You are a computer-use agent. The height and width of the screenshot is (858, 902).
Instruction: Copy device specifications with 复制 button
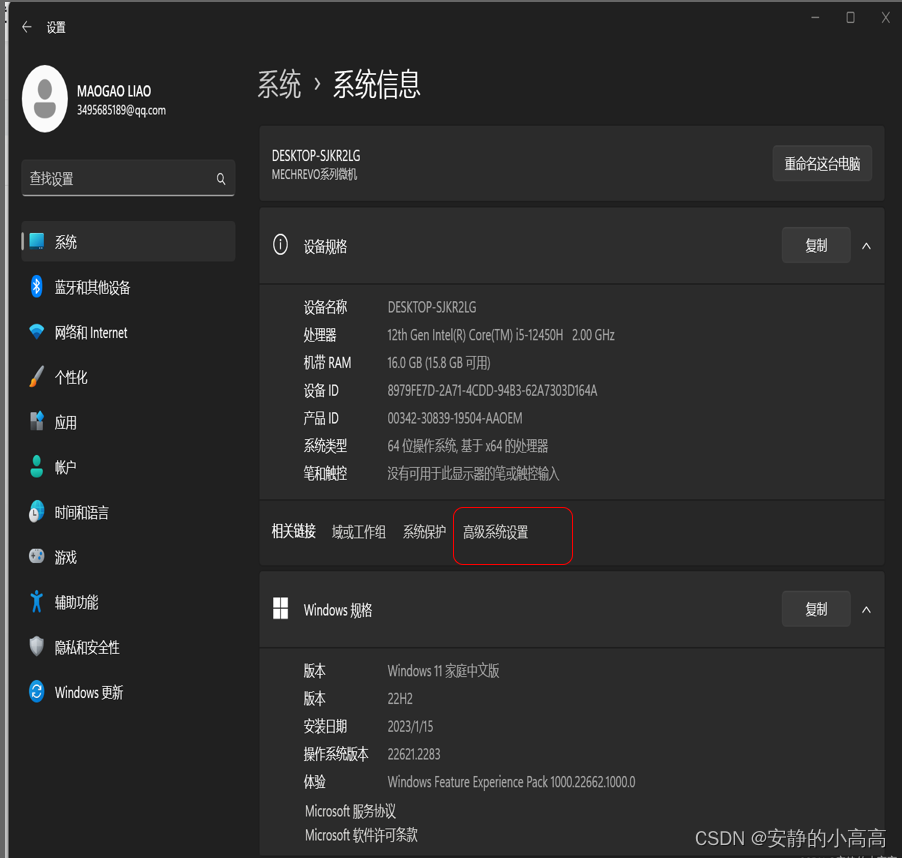point(816,246)
